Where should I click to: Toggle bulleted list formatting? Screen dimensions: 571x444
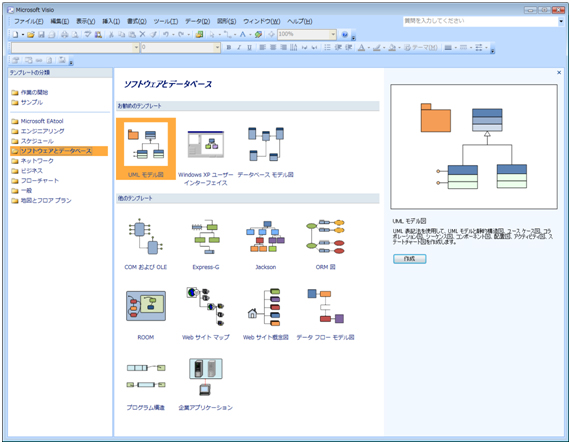click(x=327, y=48)
